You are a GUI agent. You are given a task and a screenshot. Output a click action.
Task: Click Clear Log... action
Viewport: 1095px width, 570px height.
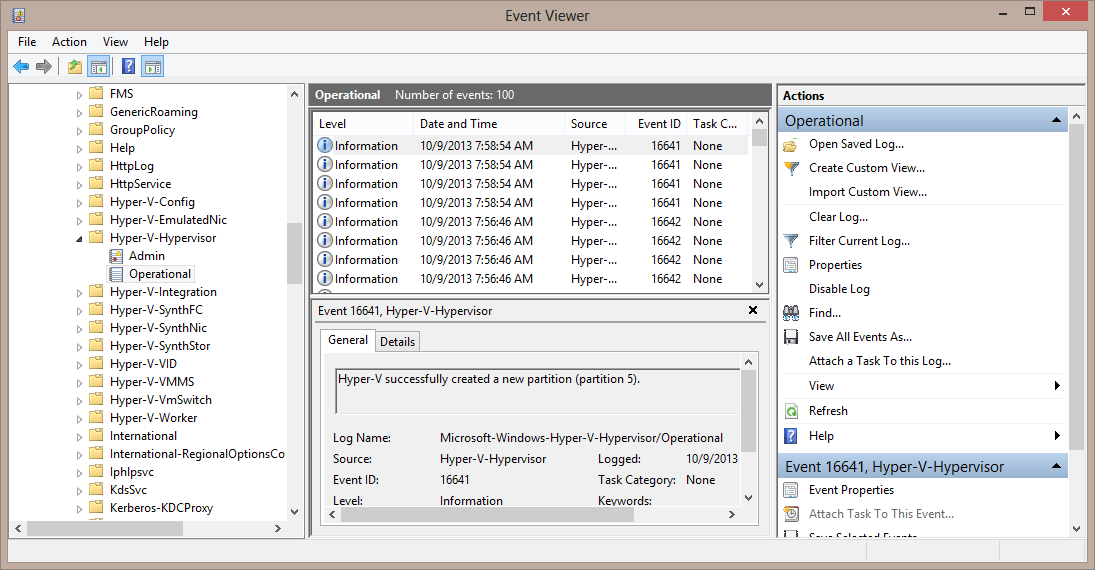click(838, 217)
